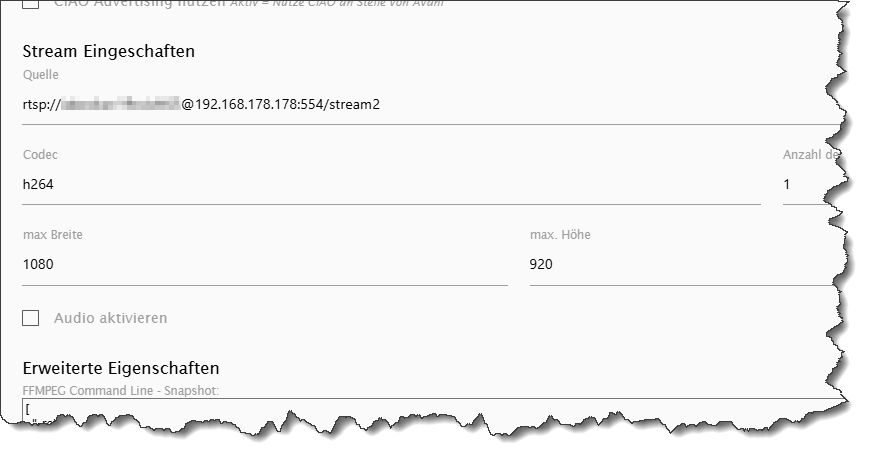Toggle the CIAO Advertising nutzen checkbox
The height and width of the screenshot is (457, 871).
31,4
